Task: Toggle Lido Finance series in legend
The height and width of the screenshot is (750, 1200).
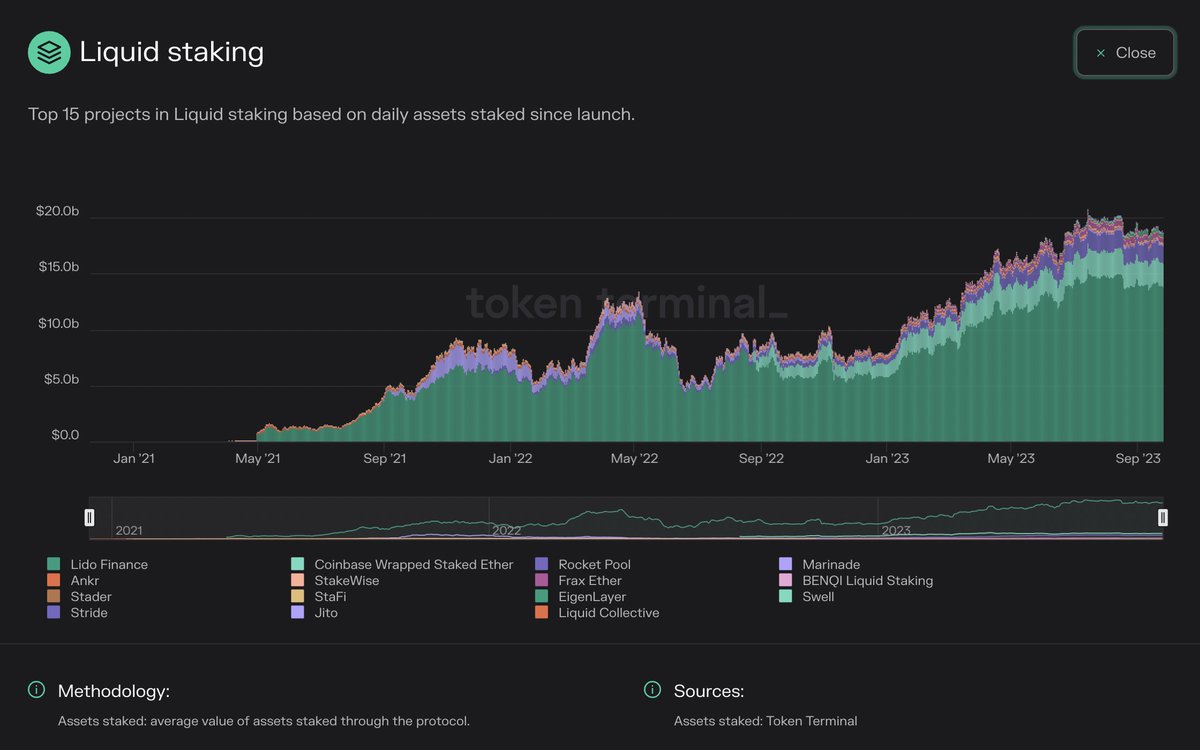Action: pyautogui.click(x=98, y=564)
